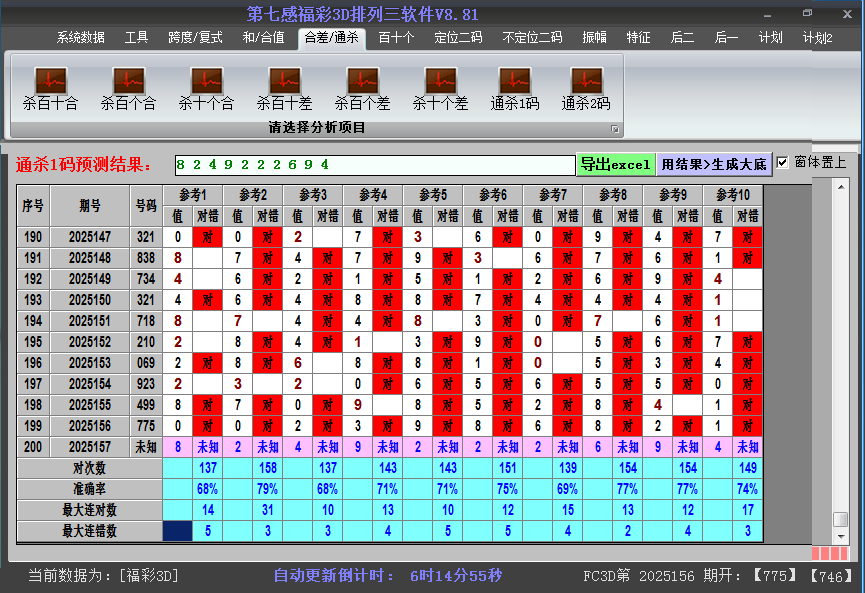Switch to the 定位二码 tab
The image size is (865, 593).
[458, 38]
